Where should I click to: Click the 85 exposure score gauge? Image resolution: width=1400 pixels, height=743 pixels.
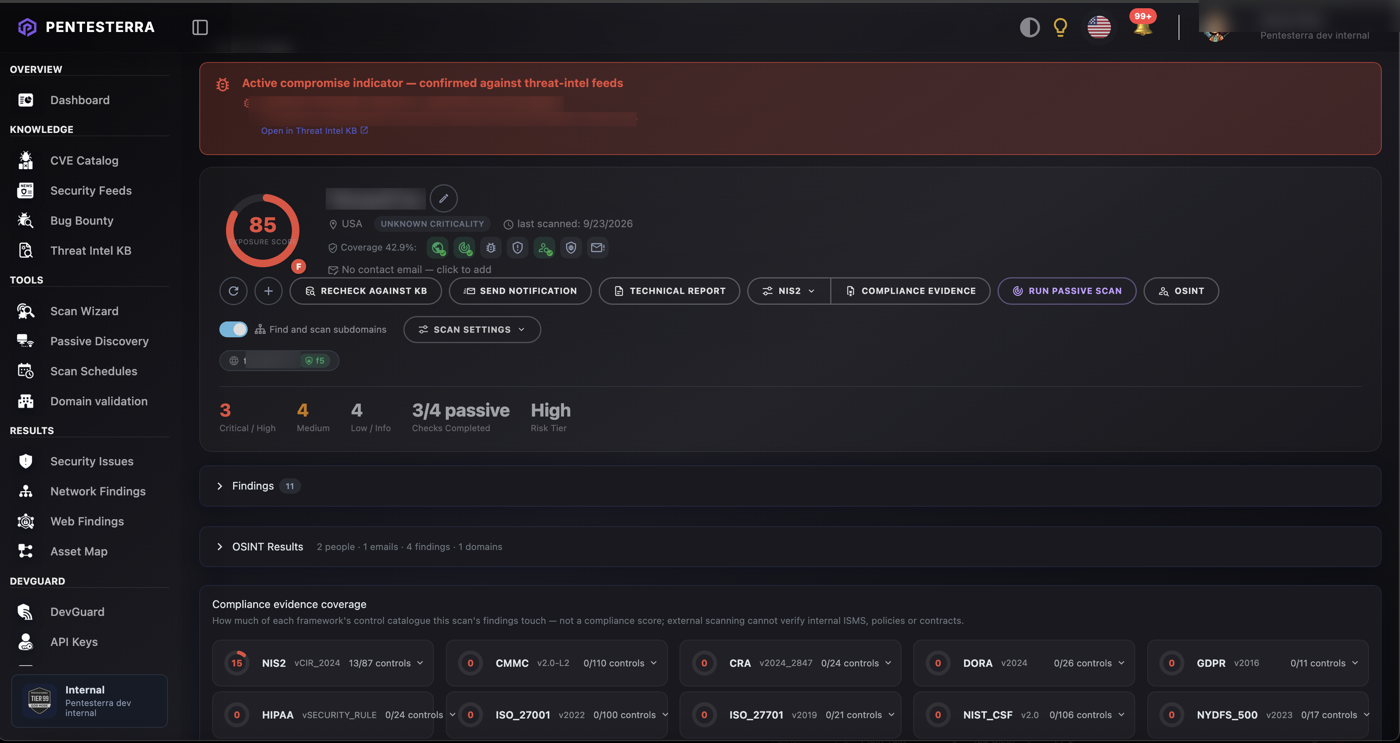pos(263,230)
